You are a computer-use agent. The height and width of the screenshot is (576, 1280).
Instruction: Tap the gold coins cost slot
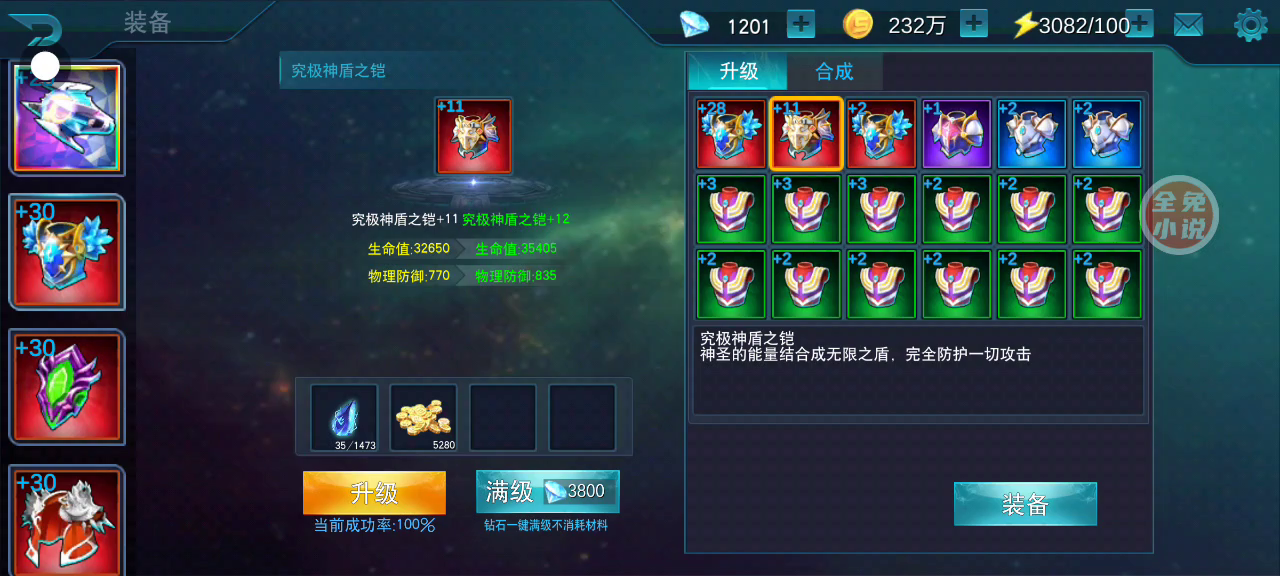(423, 418)
